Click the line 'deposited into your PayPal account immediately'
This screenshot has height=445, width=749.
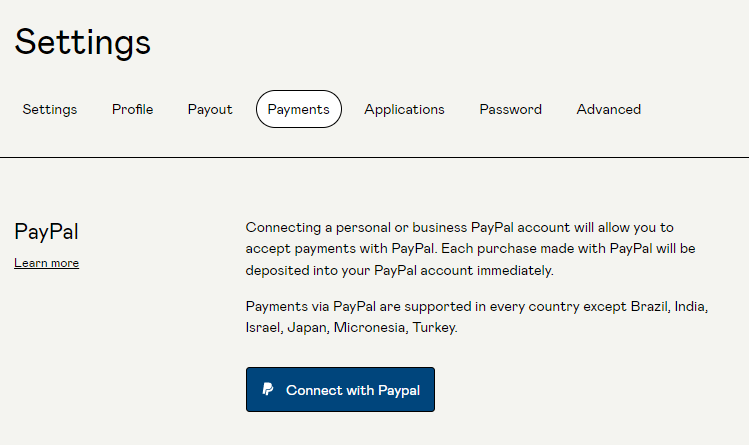399,270
